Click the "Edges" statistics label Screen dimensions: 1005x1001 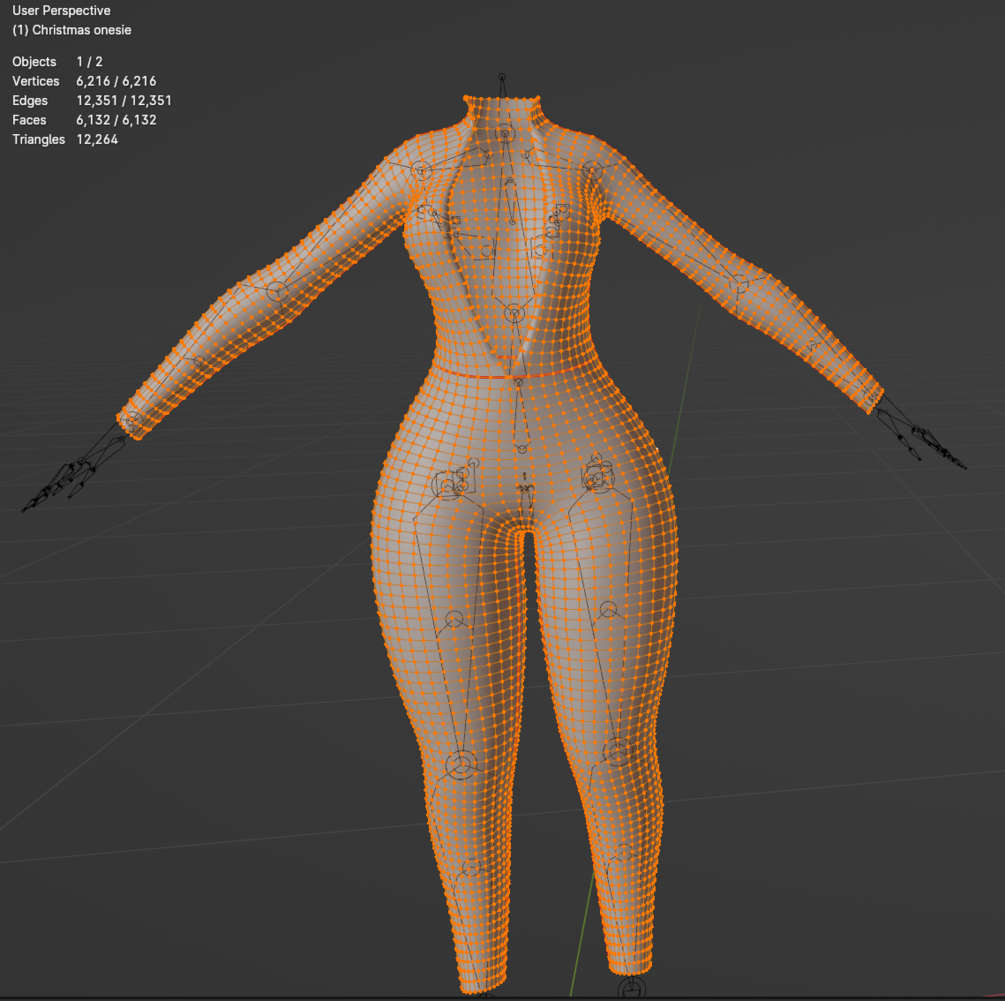(x=29, y=101)
